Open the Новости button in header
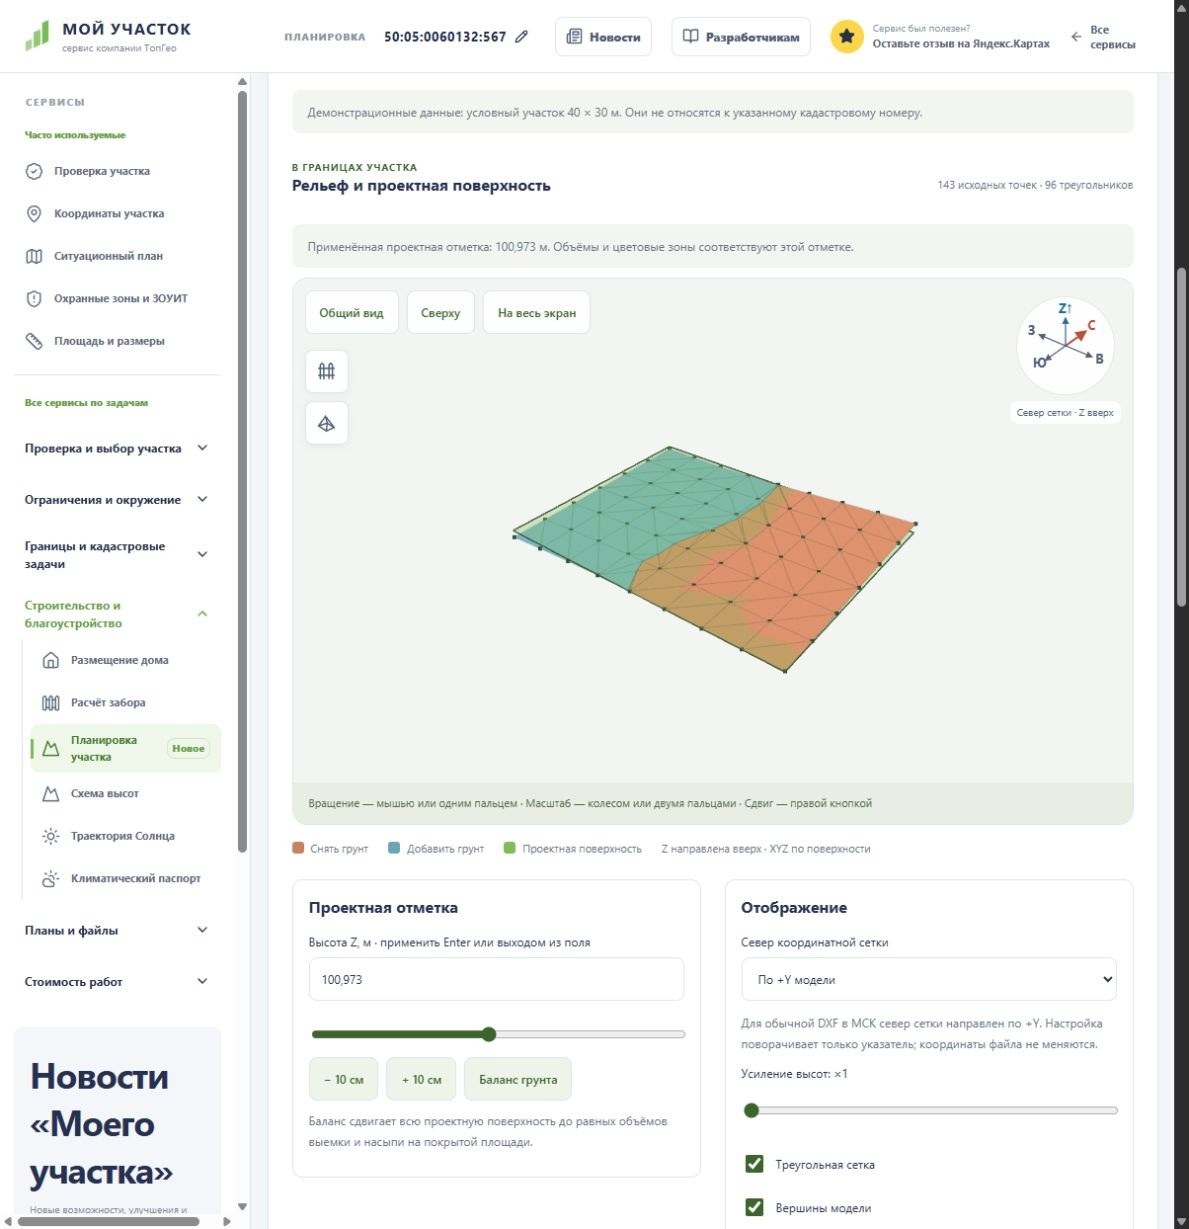The height and width of the screenshot is (1229, 1189). click(x=603, y=37)
